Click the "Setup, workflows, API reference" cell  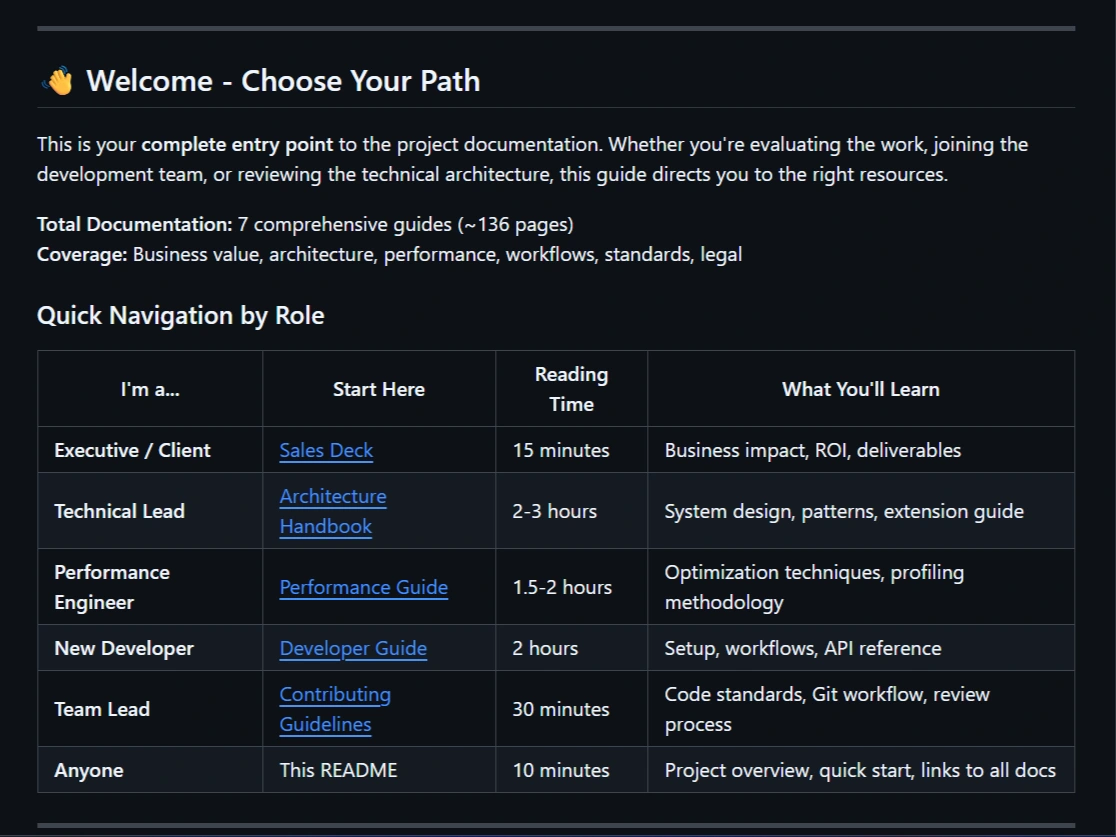(802, 648)
